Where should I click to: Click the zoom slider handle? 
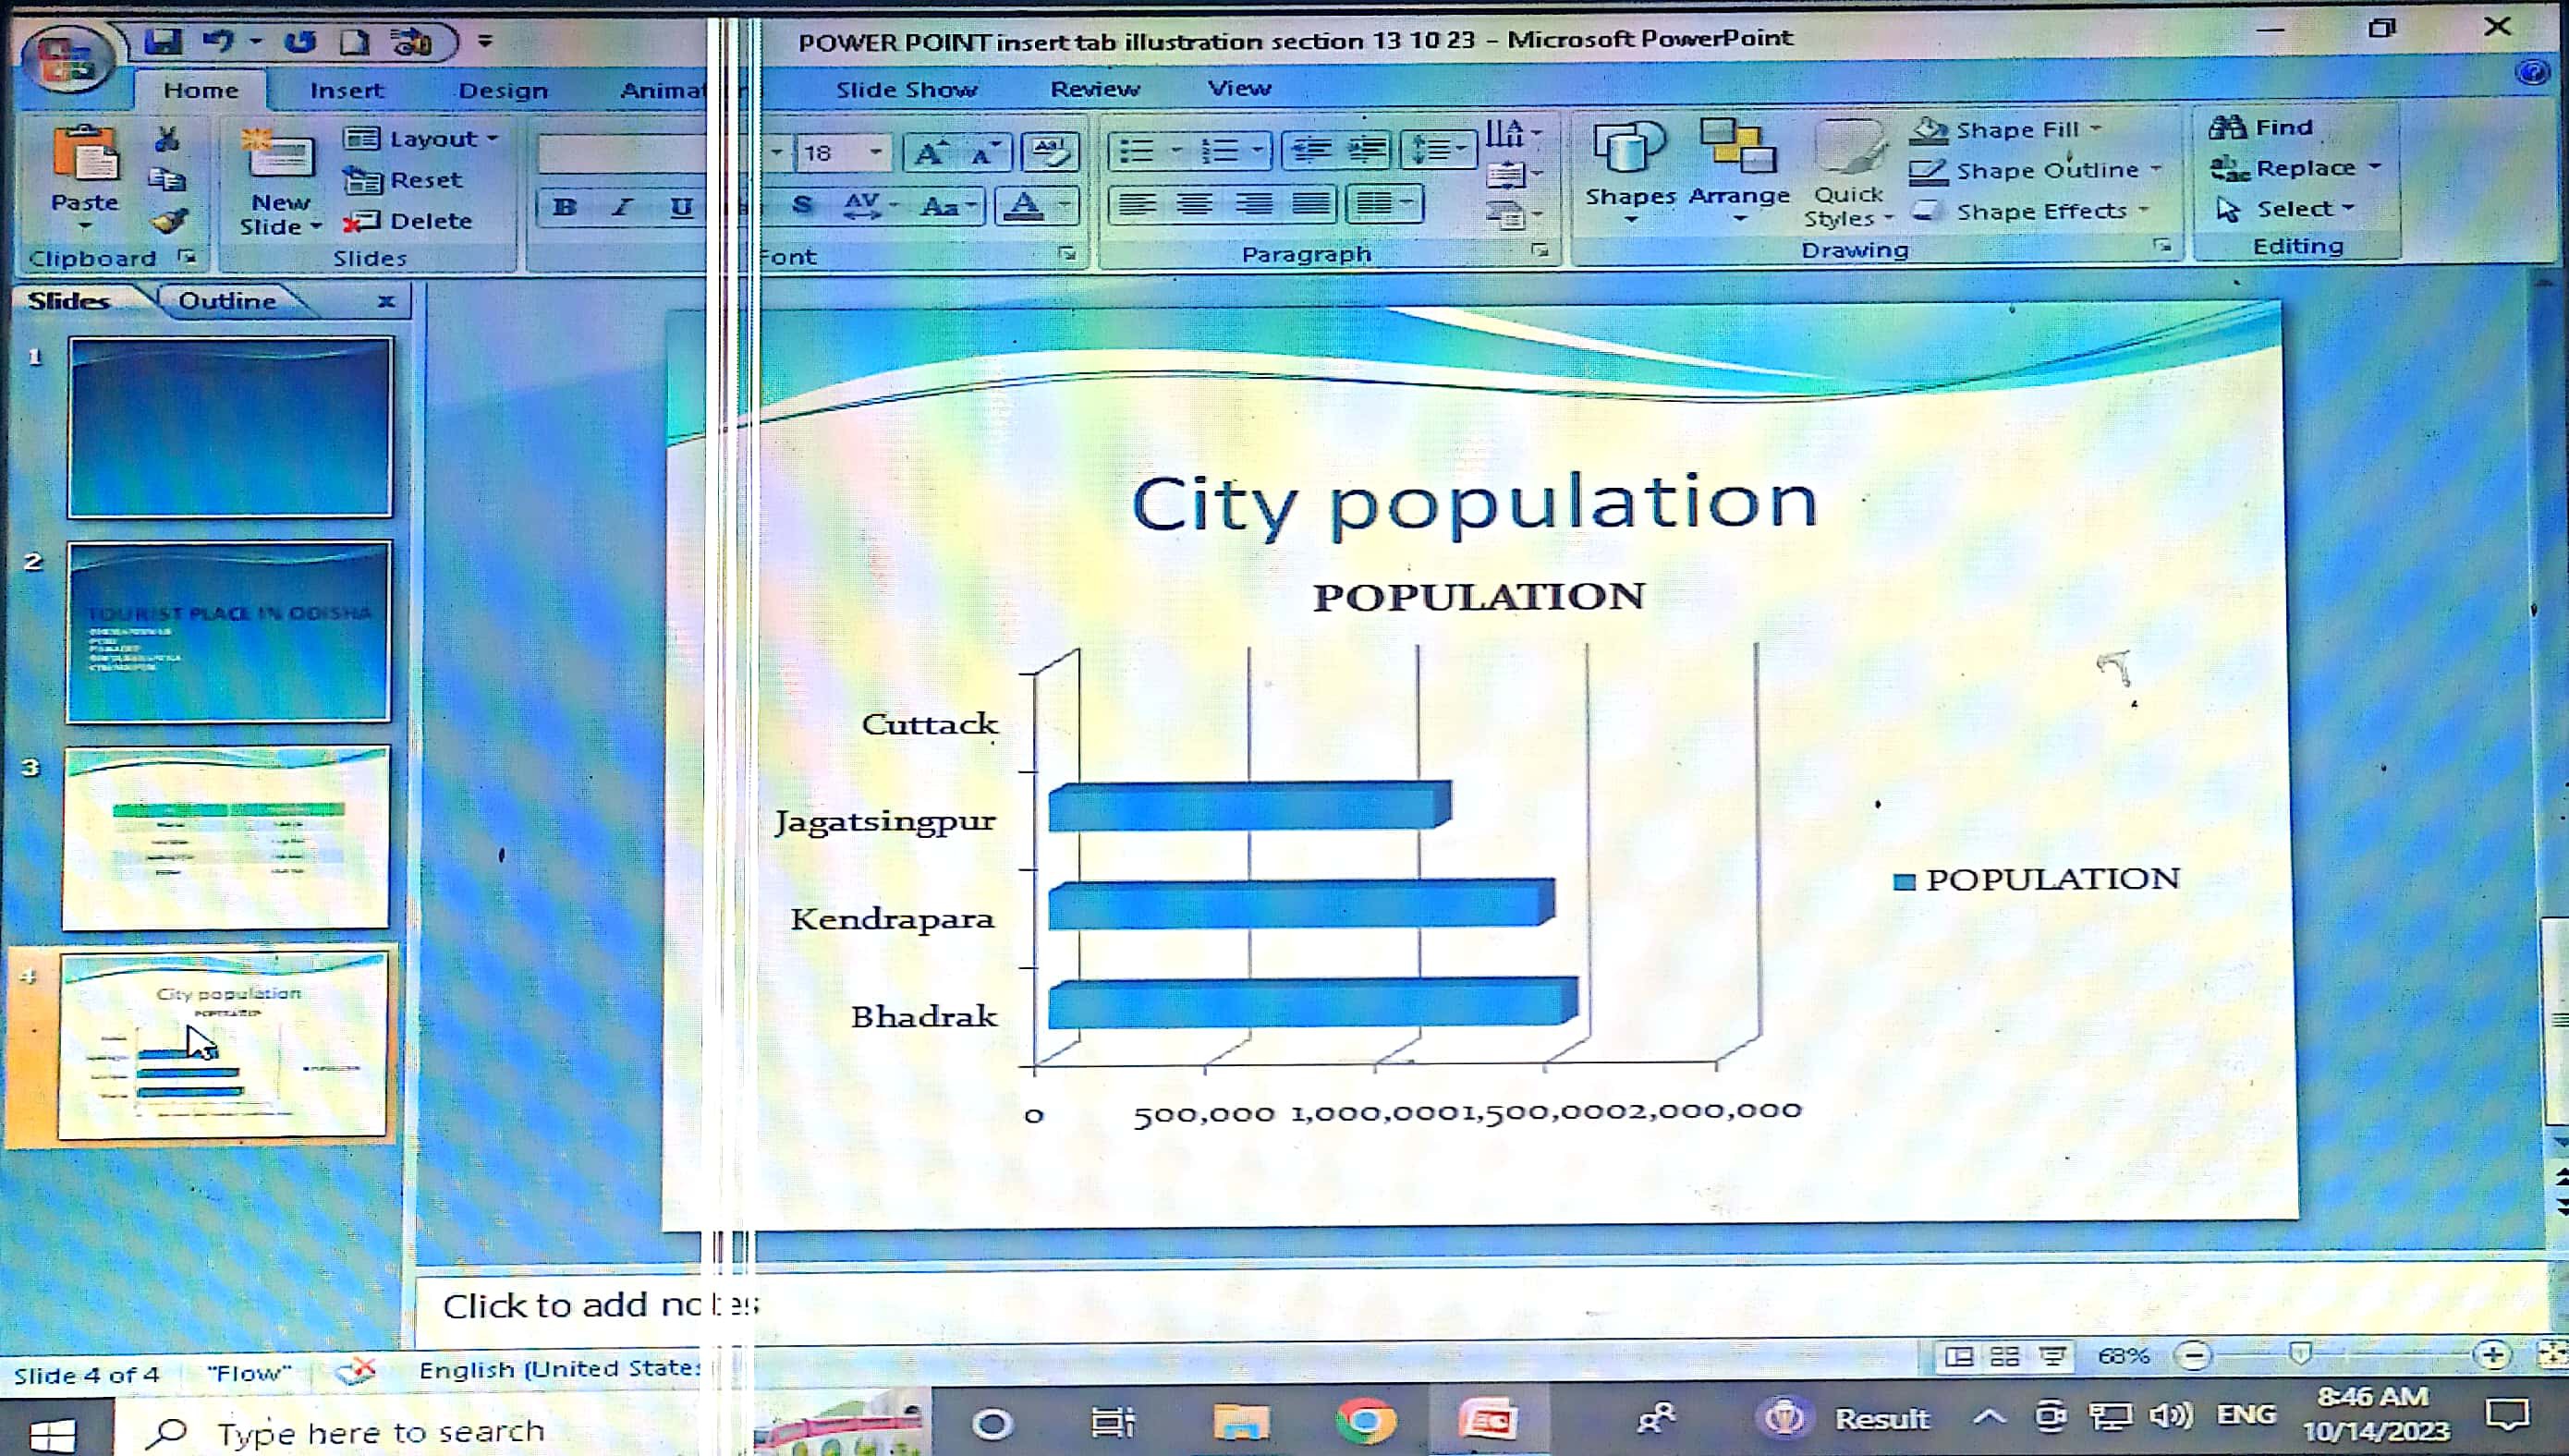coord(2300,1355)
